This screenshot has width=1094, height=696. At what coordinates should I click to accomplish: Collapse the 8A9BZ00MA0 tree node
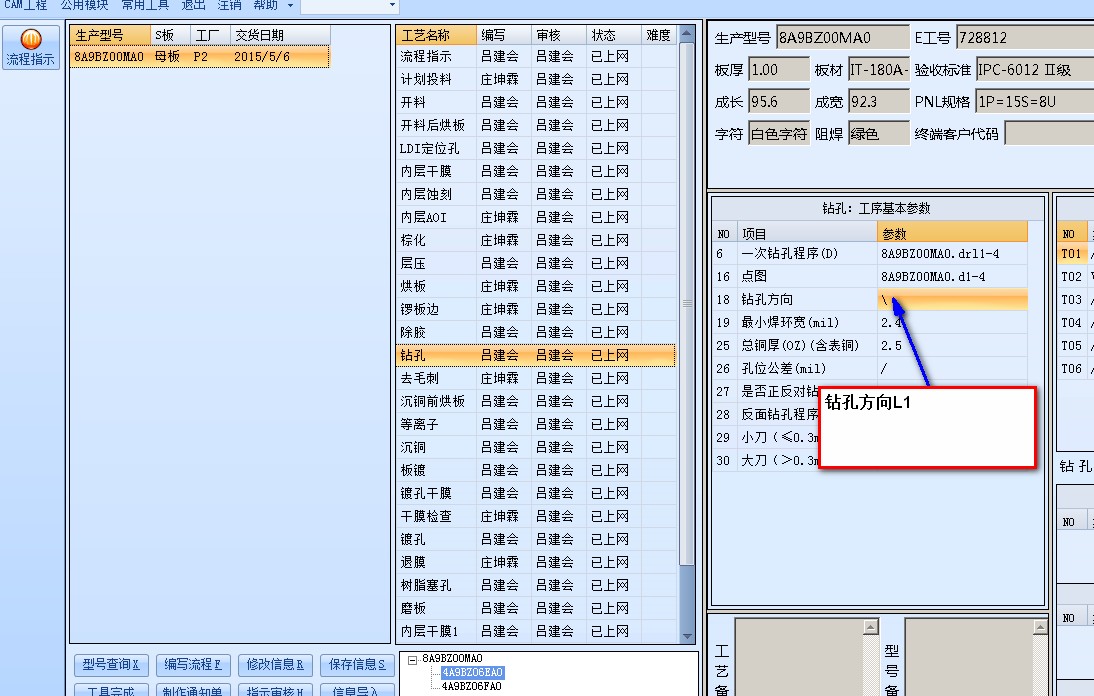tap(412, 659)
